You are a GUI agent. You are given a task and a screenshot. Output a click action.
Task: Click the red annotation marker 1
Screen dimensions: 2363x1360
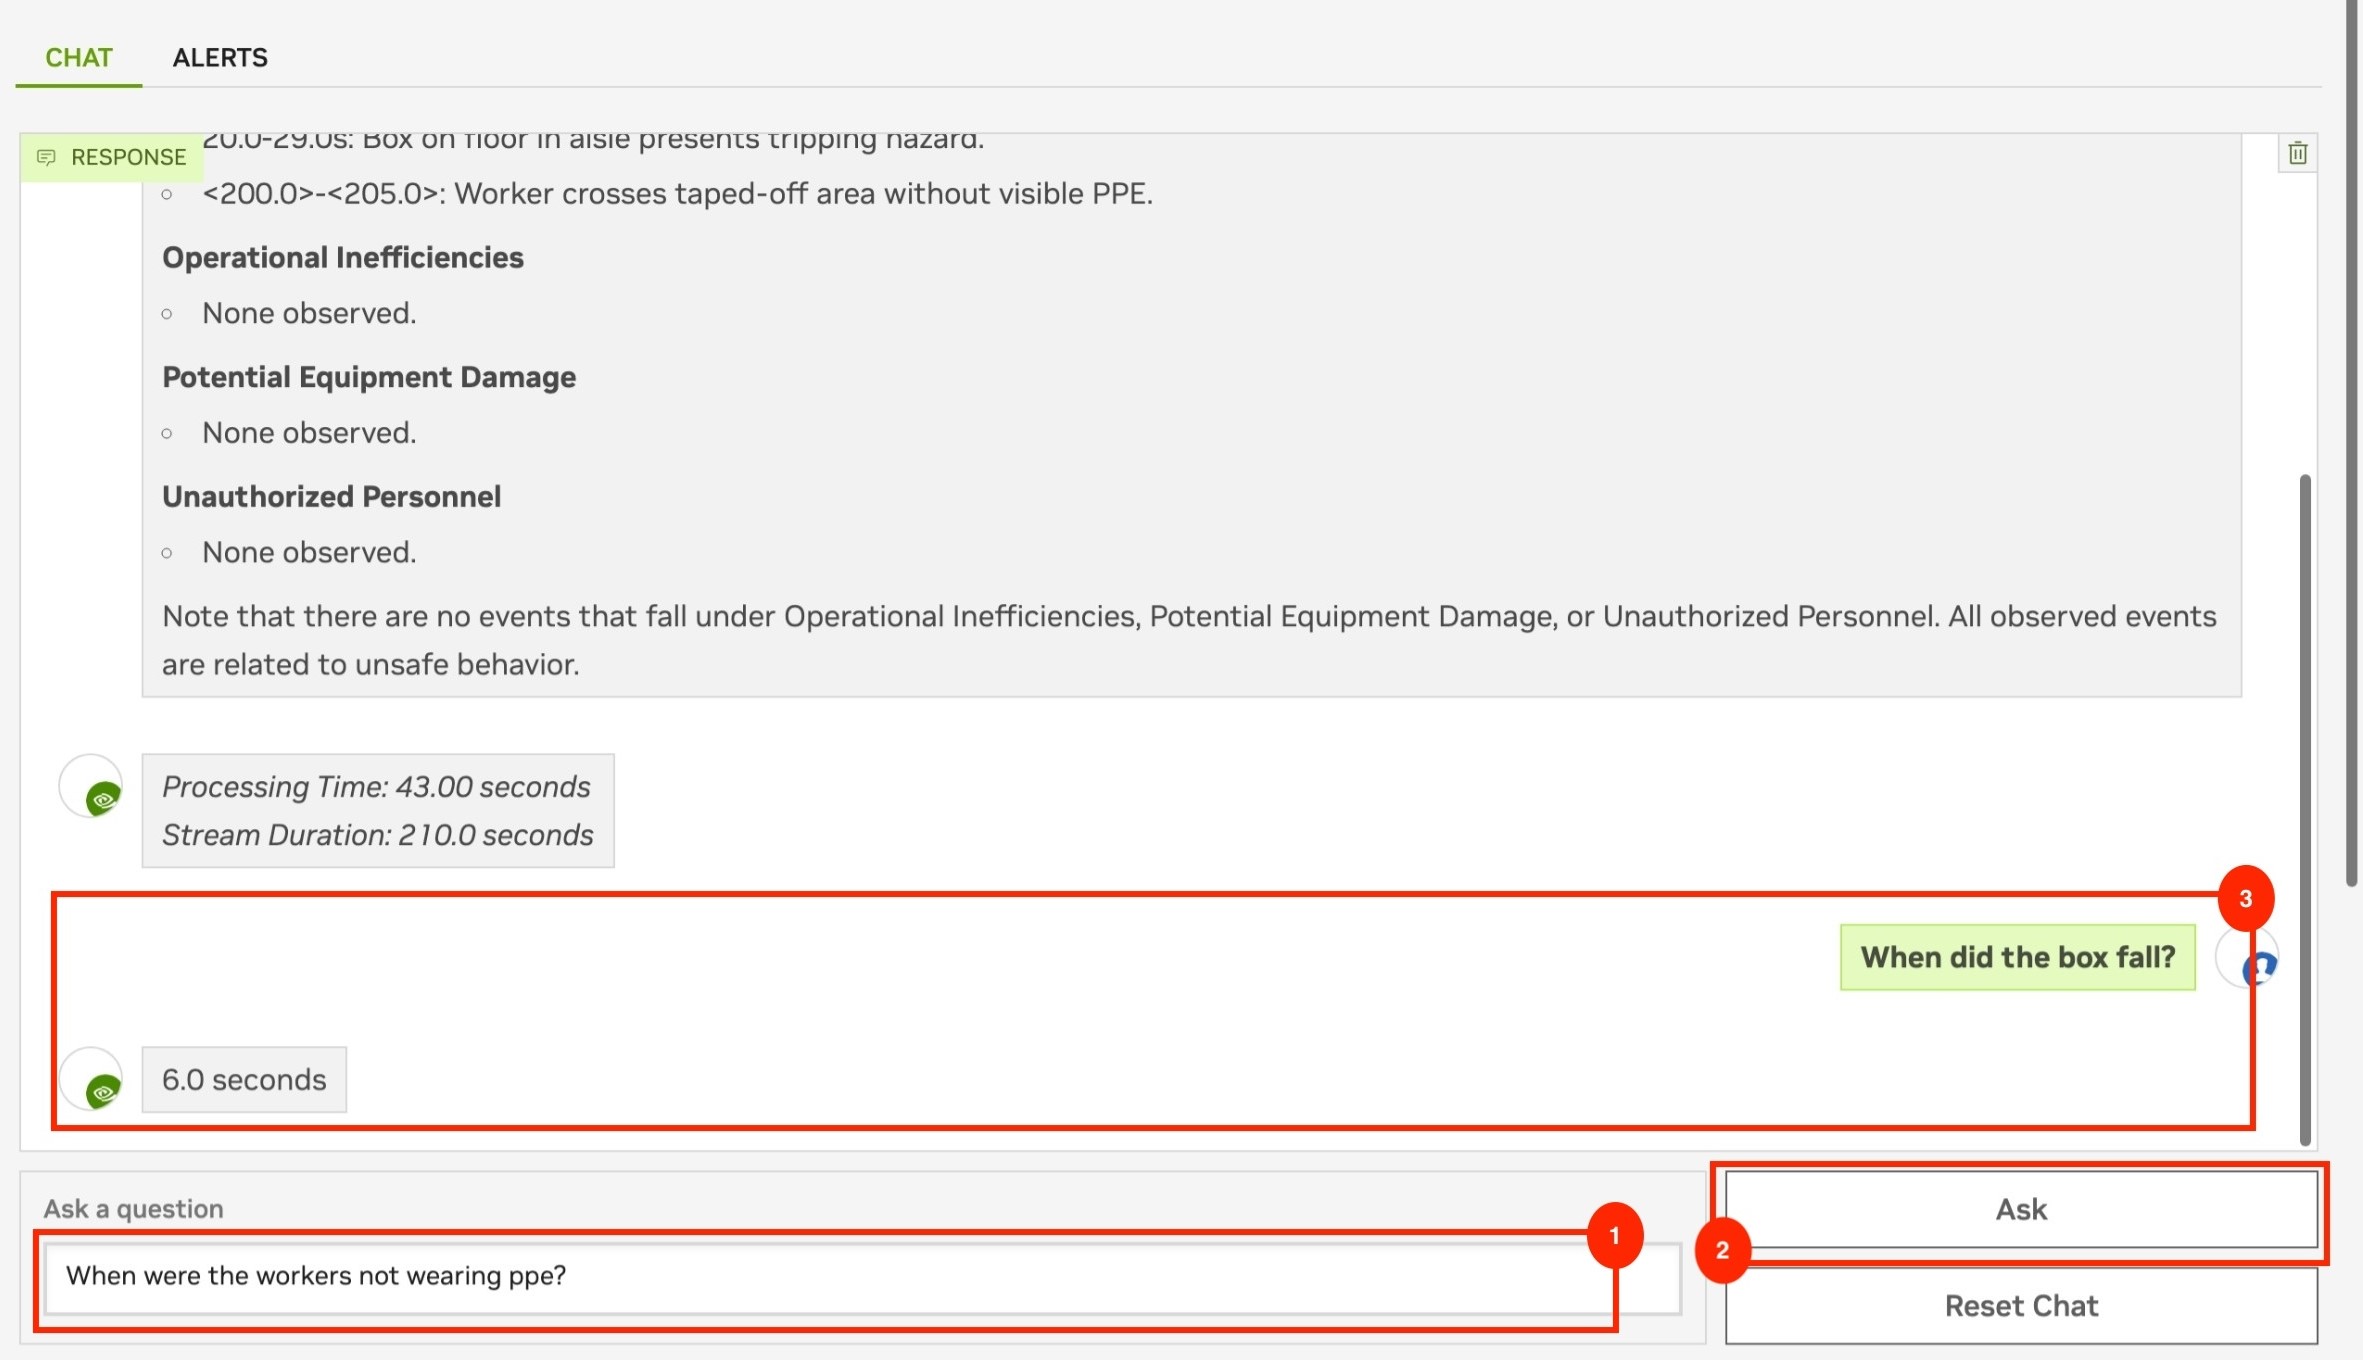(1614, 1235)
